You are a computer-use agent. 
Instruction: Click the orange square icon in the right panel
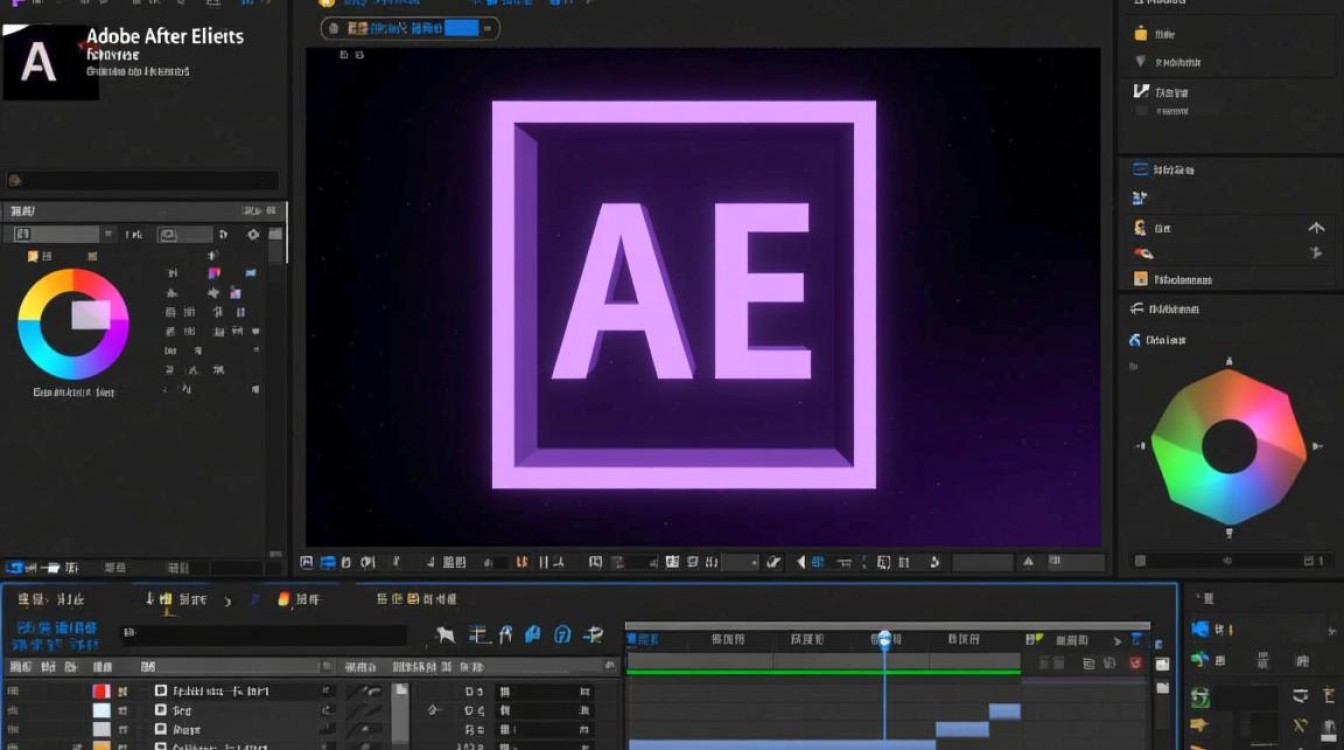tap(1140, 279)
